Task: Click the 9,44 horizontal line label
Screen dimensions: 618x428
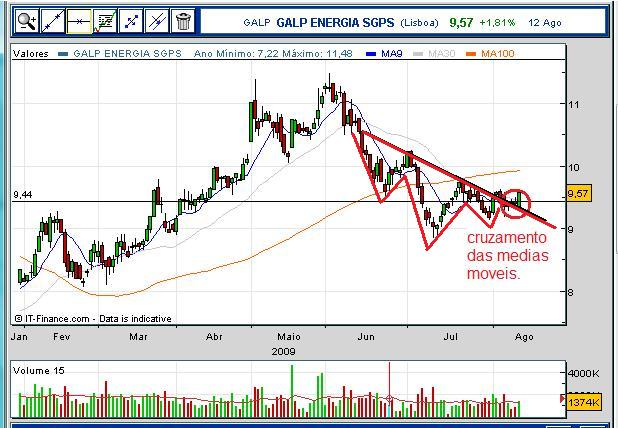Action: coord(23,195)
